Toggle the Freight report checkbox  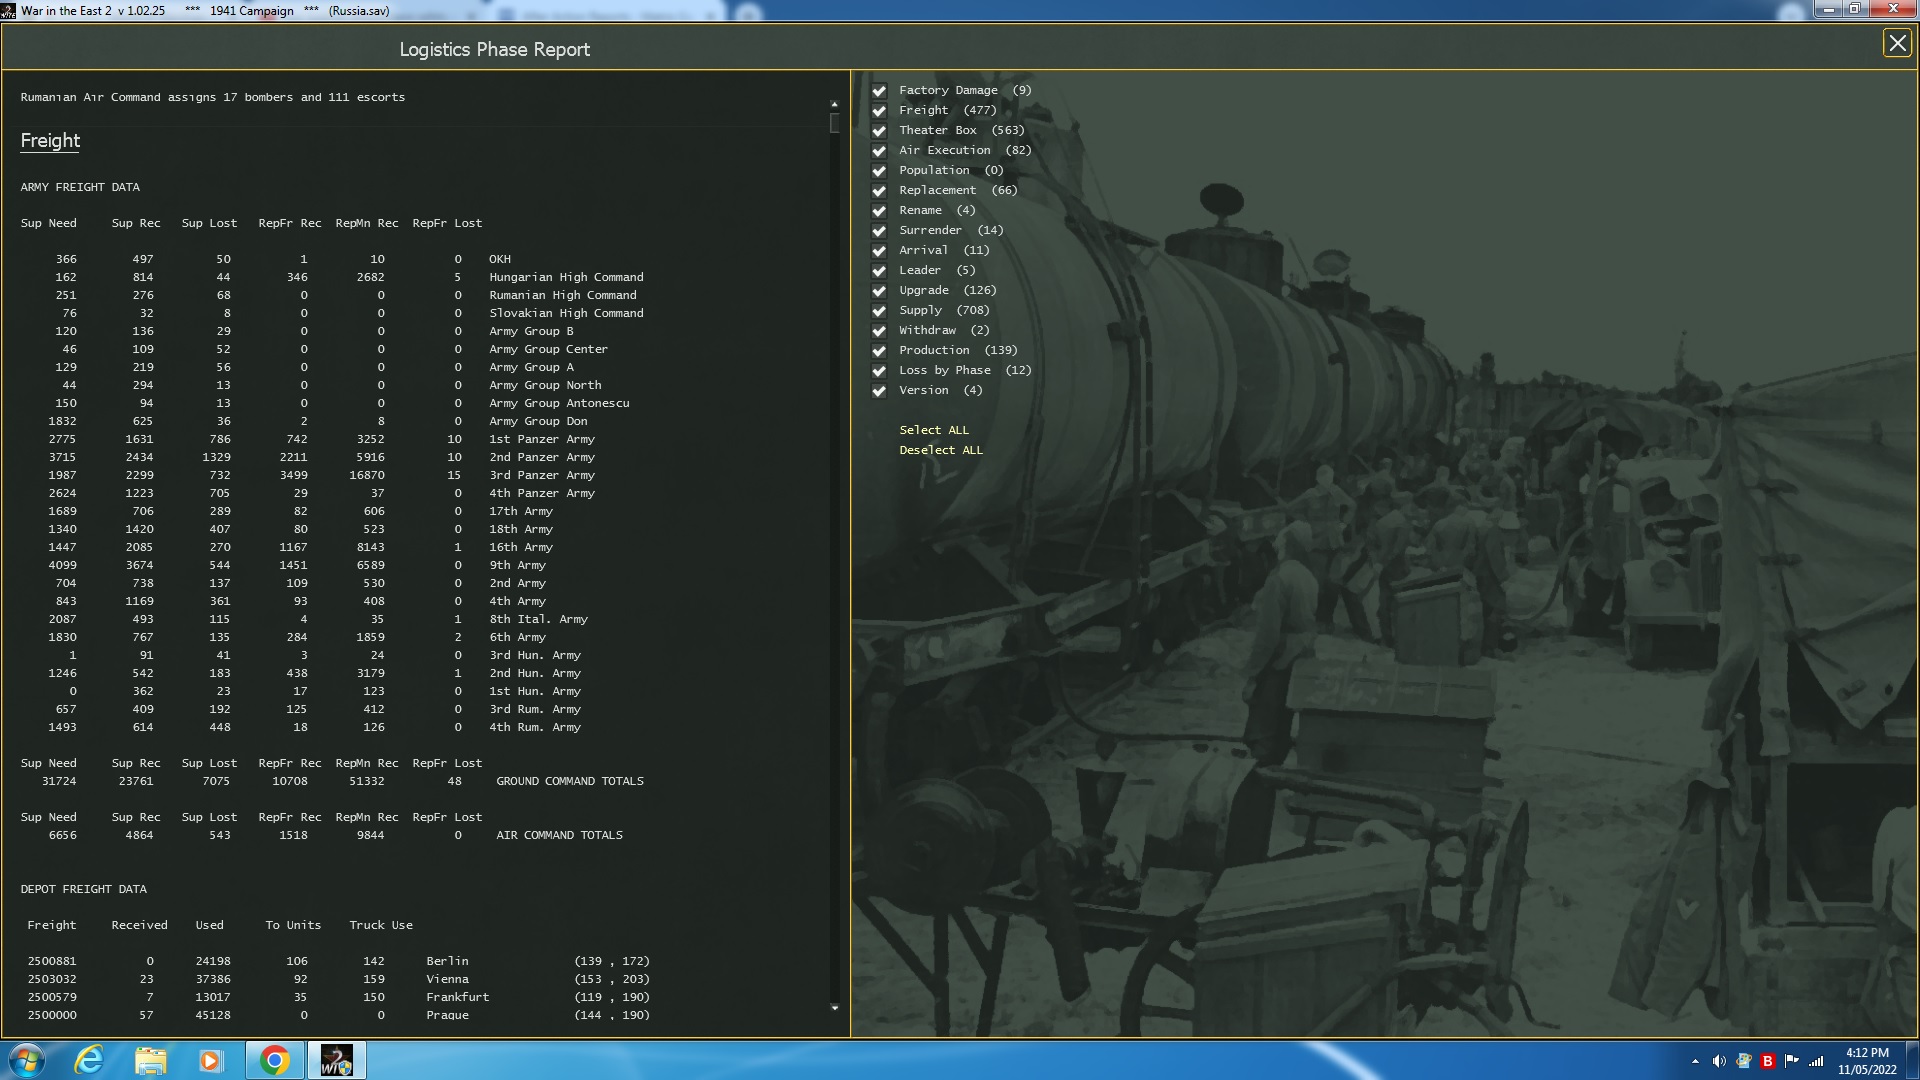(x=879, y=111)
